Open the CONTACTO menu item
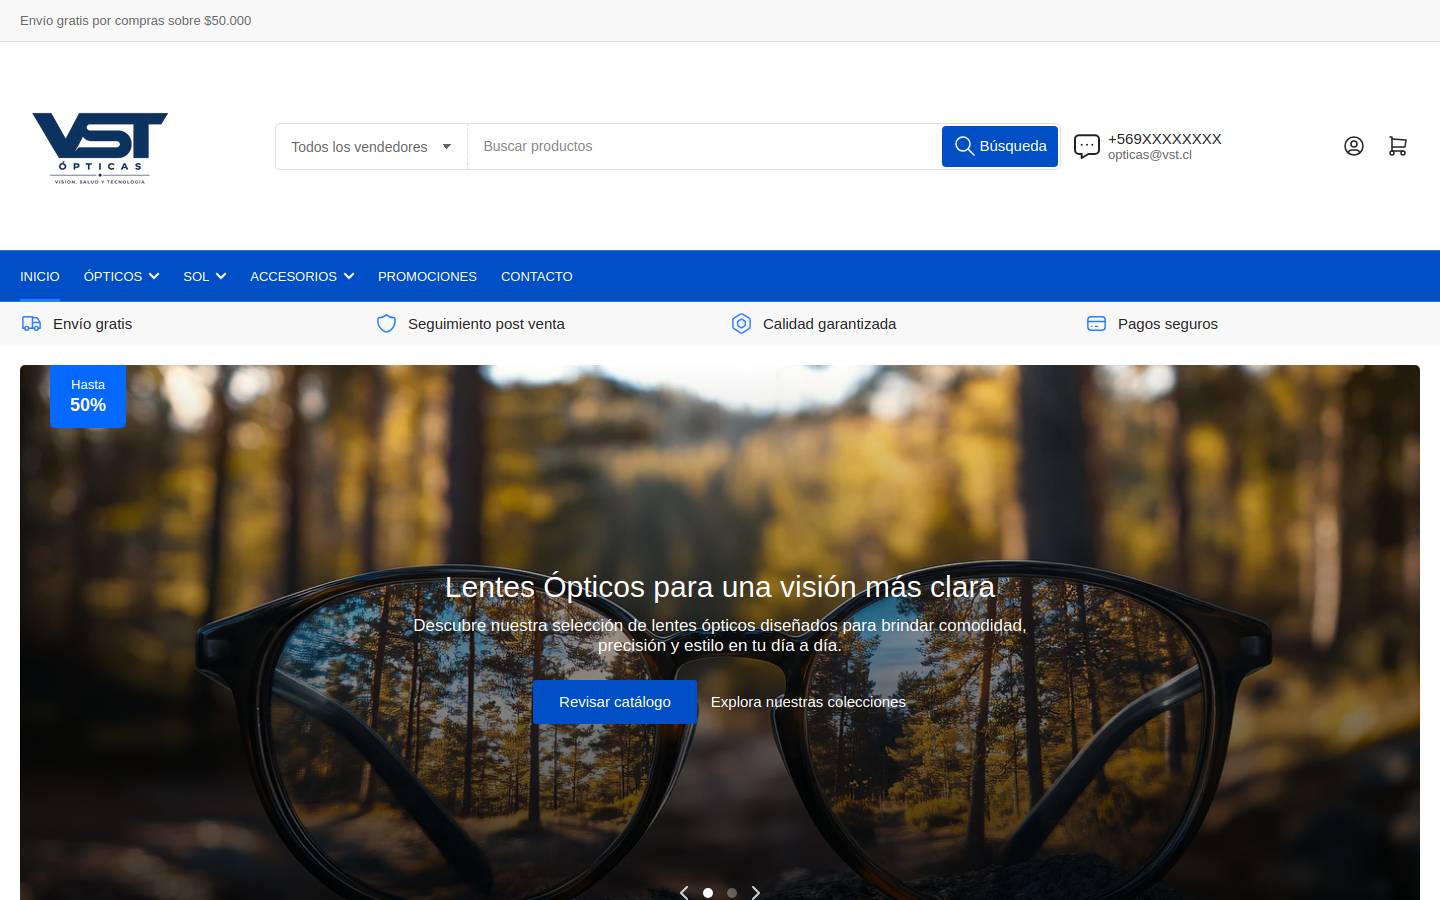 pos(537,276)
